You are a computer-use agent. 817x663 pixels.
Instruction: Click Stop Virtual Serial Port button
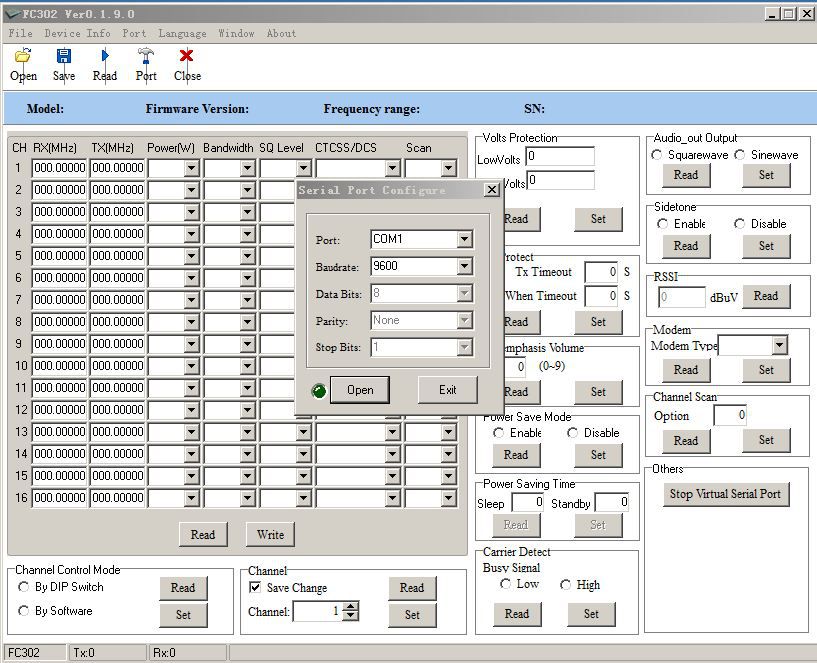pos(725,494)
